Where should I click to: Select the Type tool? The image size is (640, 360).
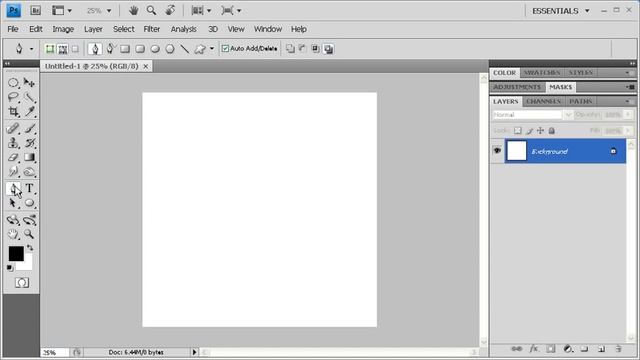click(29, 188)
